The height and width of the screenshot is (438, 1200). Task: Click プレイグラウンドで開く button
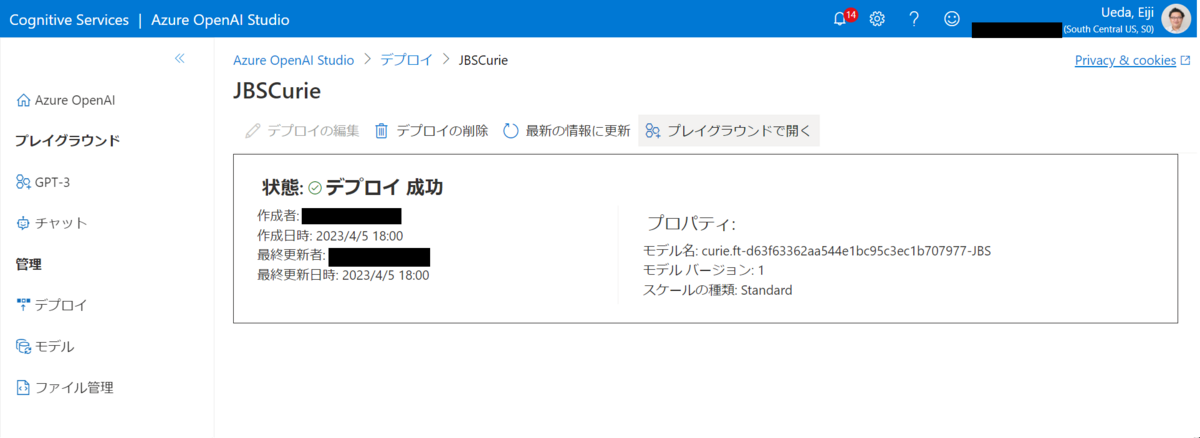coord(729,131)
